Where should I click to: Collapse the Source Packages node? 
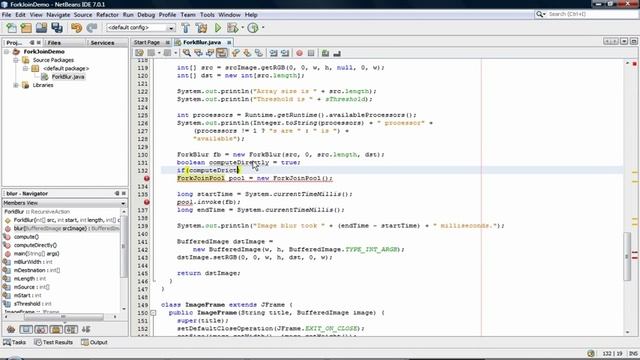pyautogui.click(x=16, y=60)
